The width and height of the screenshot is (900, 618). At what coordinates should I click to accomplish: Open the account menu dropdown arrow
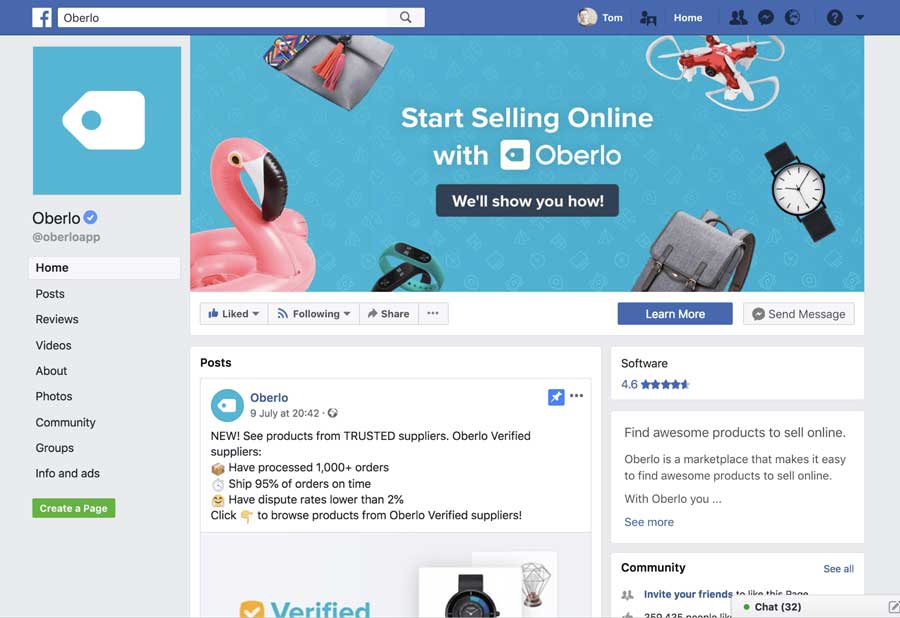point(860,17)
